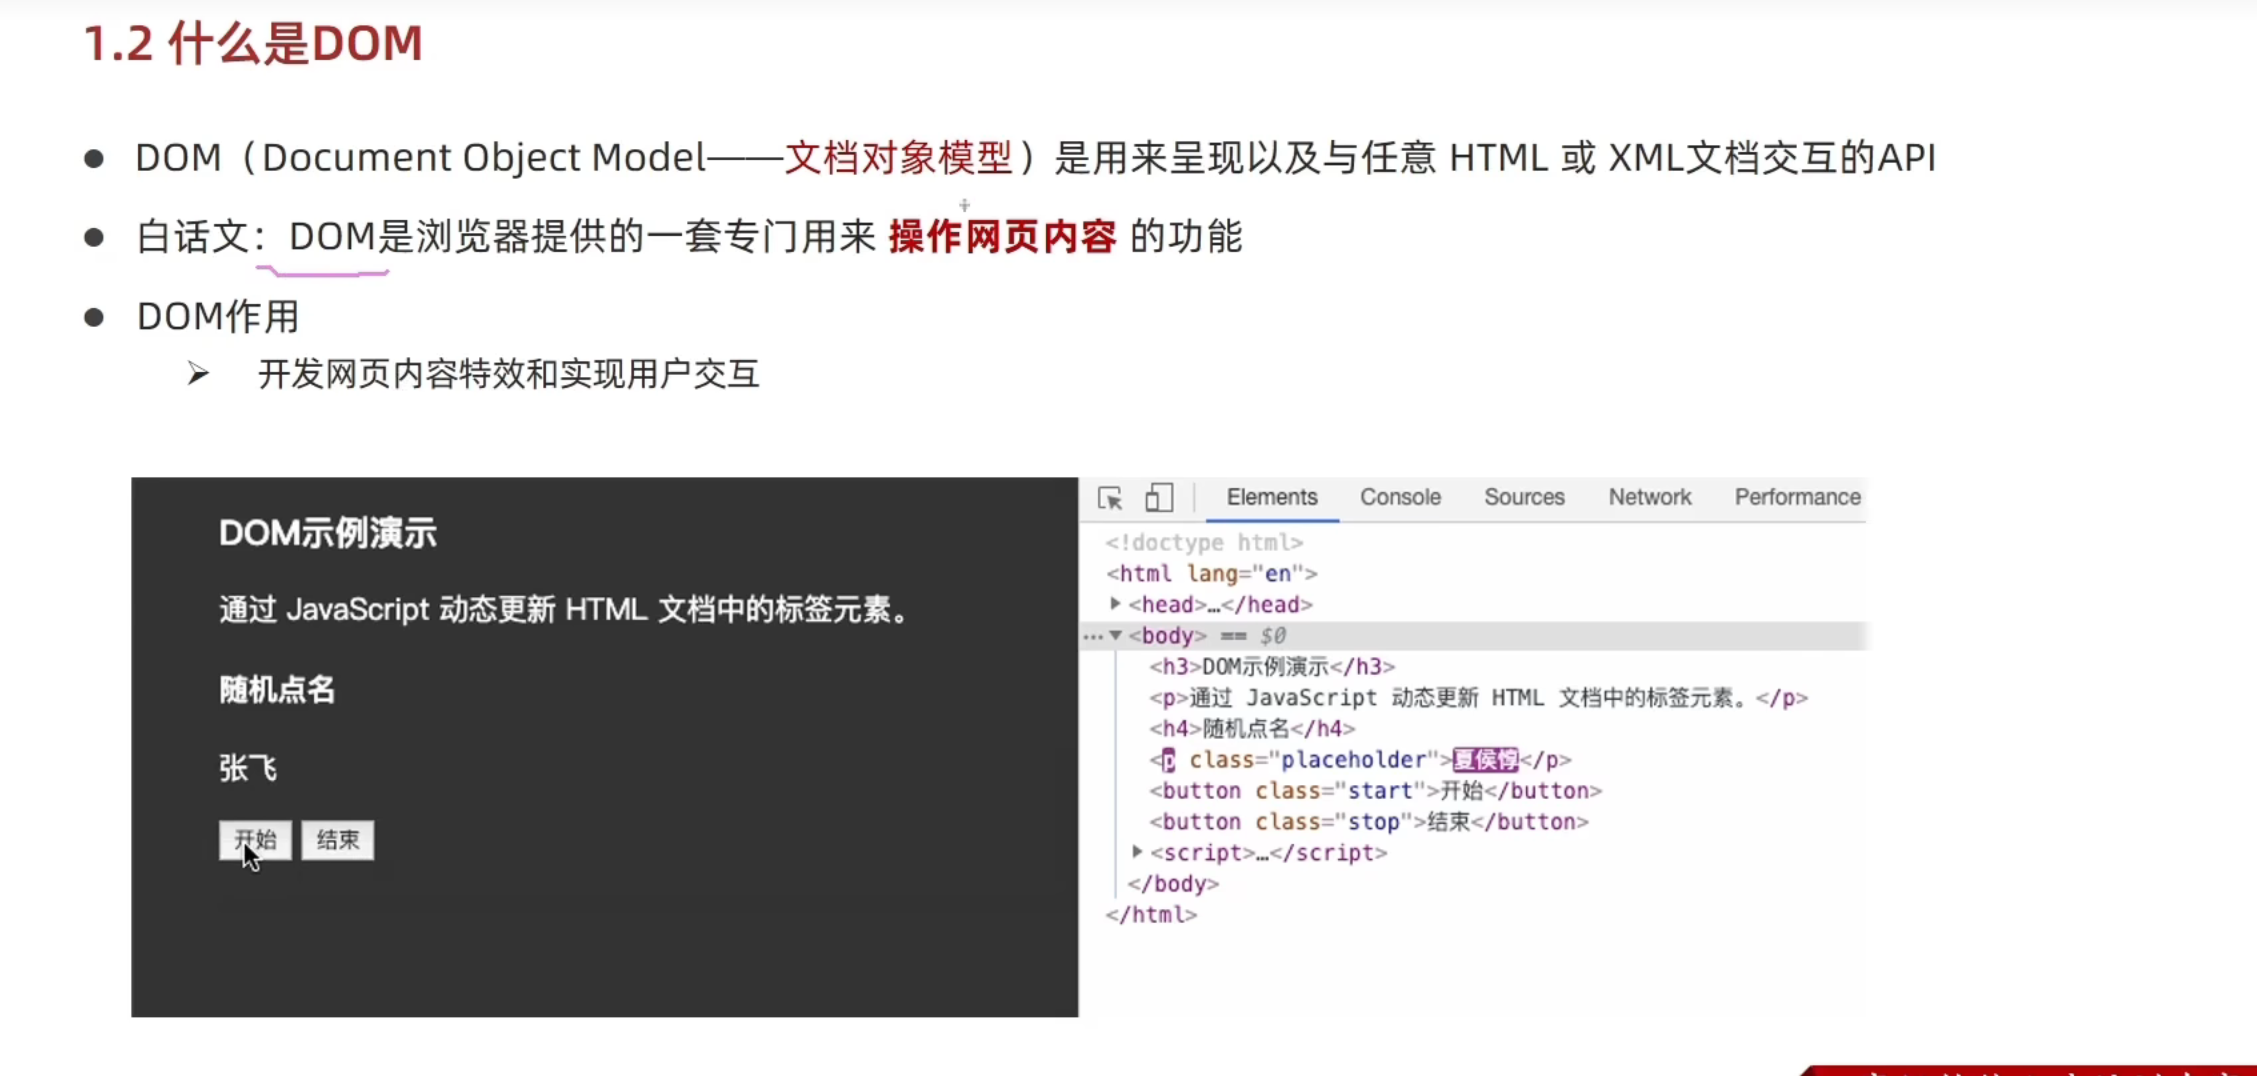Expand the head element node
2257x1076 pixels.
(x=1115, y=604)
